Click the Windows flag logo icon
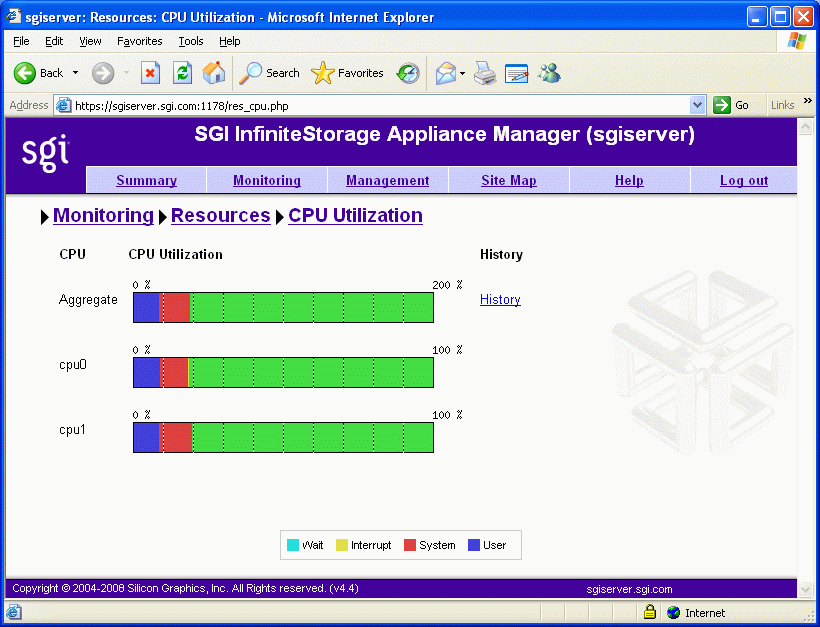Image resolution: width=820 pixels, height=627 pixels. click(797, 41)
